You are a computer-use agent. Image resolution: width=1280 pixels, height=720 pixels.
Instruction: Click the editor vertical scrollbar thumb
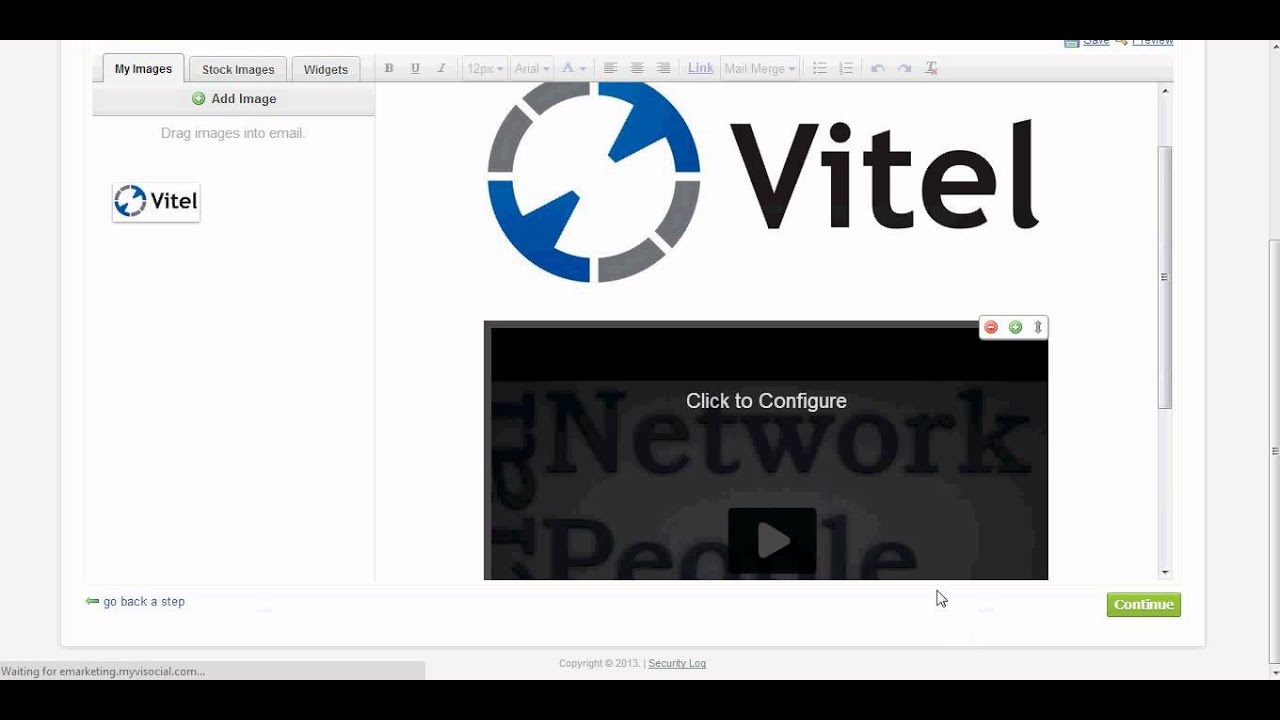click(1165, 277)
